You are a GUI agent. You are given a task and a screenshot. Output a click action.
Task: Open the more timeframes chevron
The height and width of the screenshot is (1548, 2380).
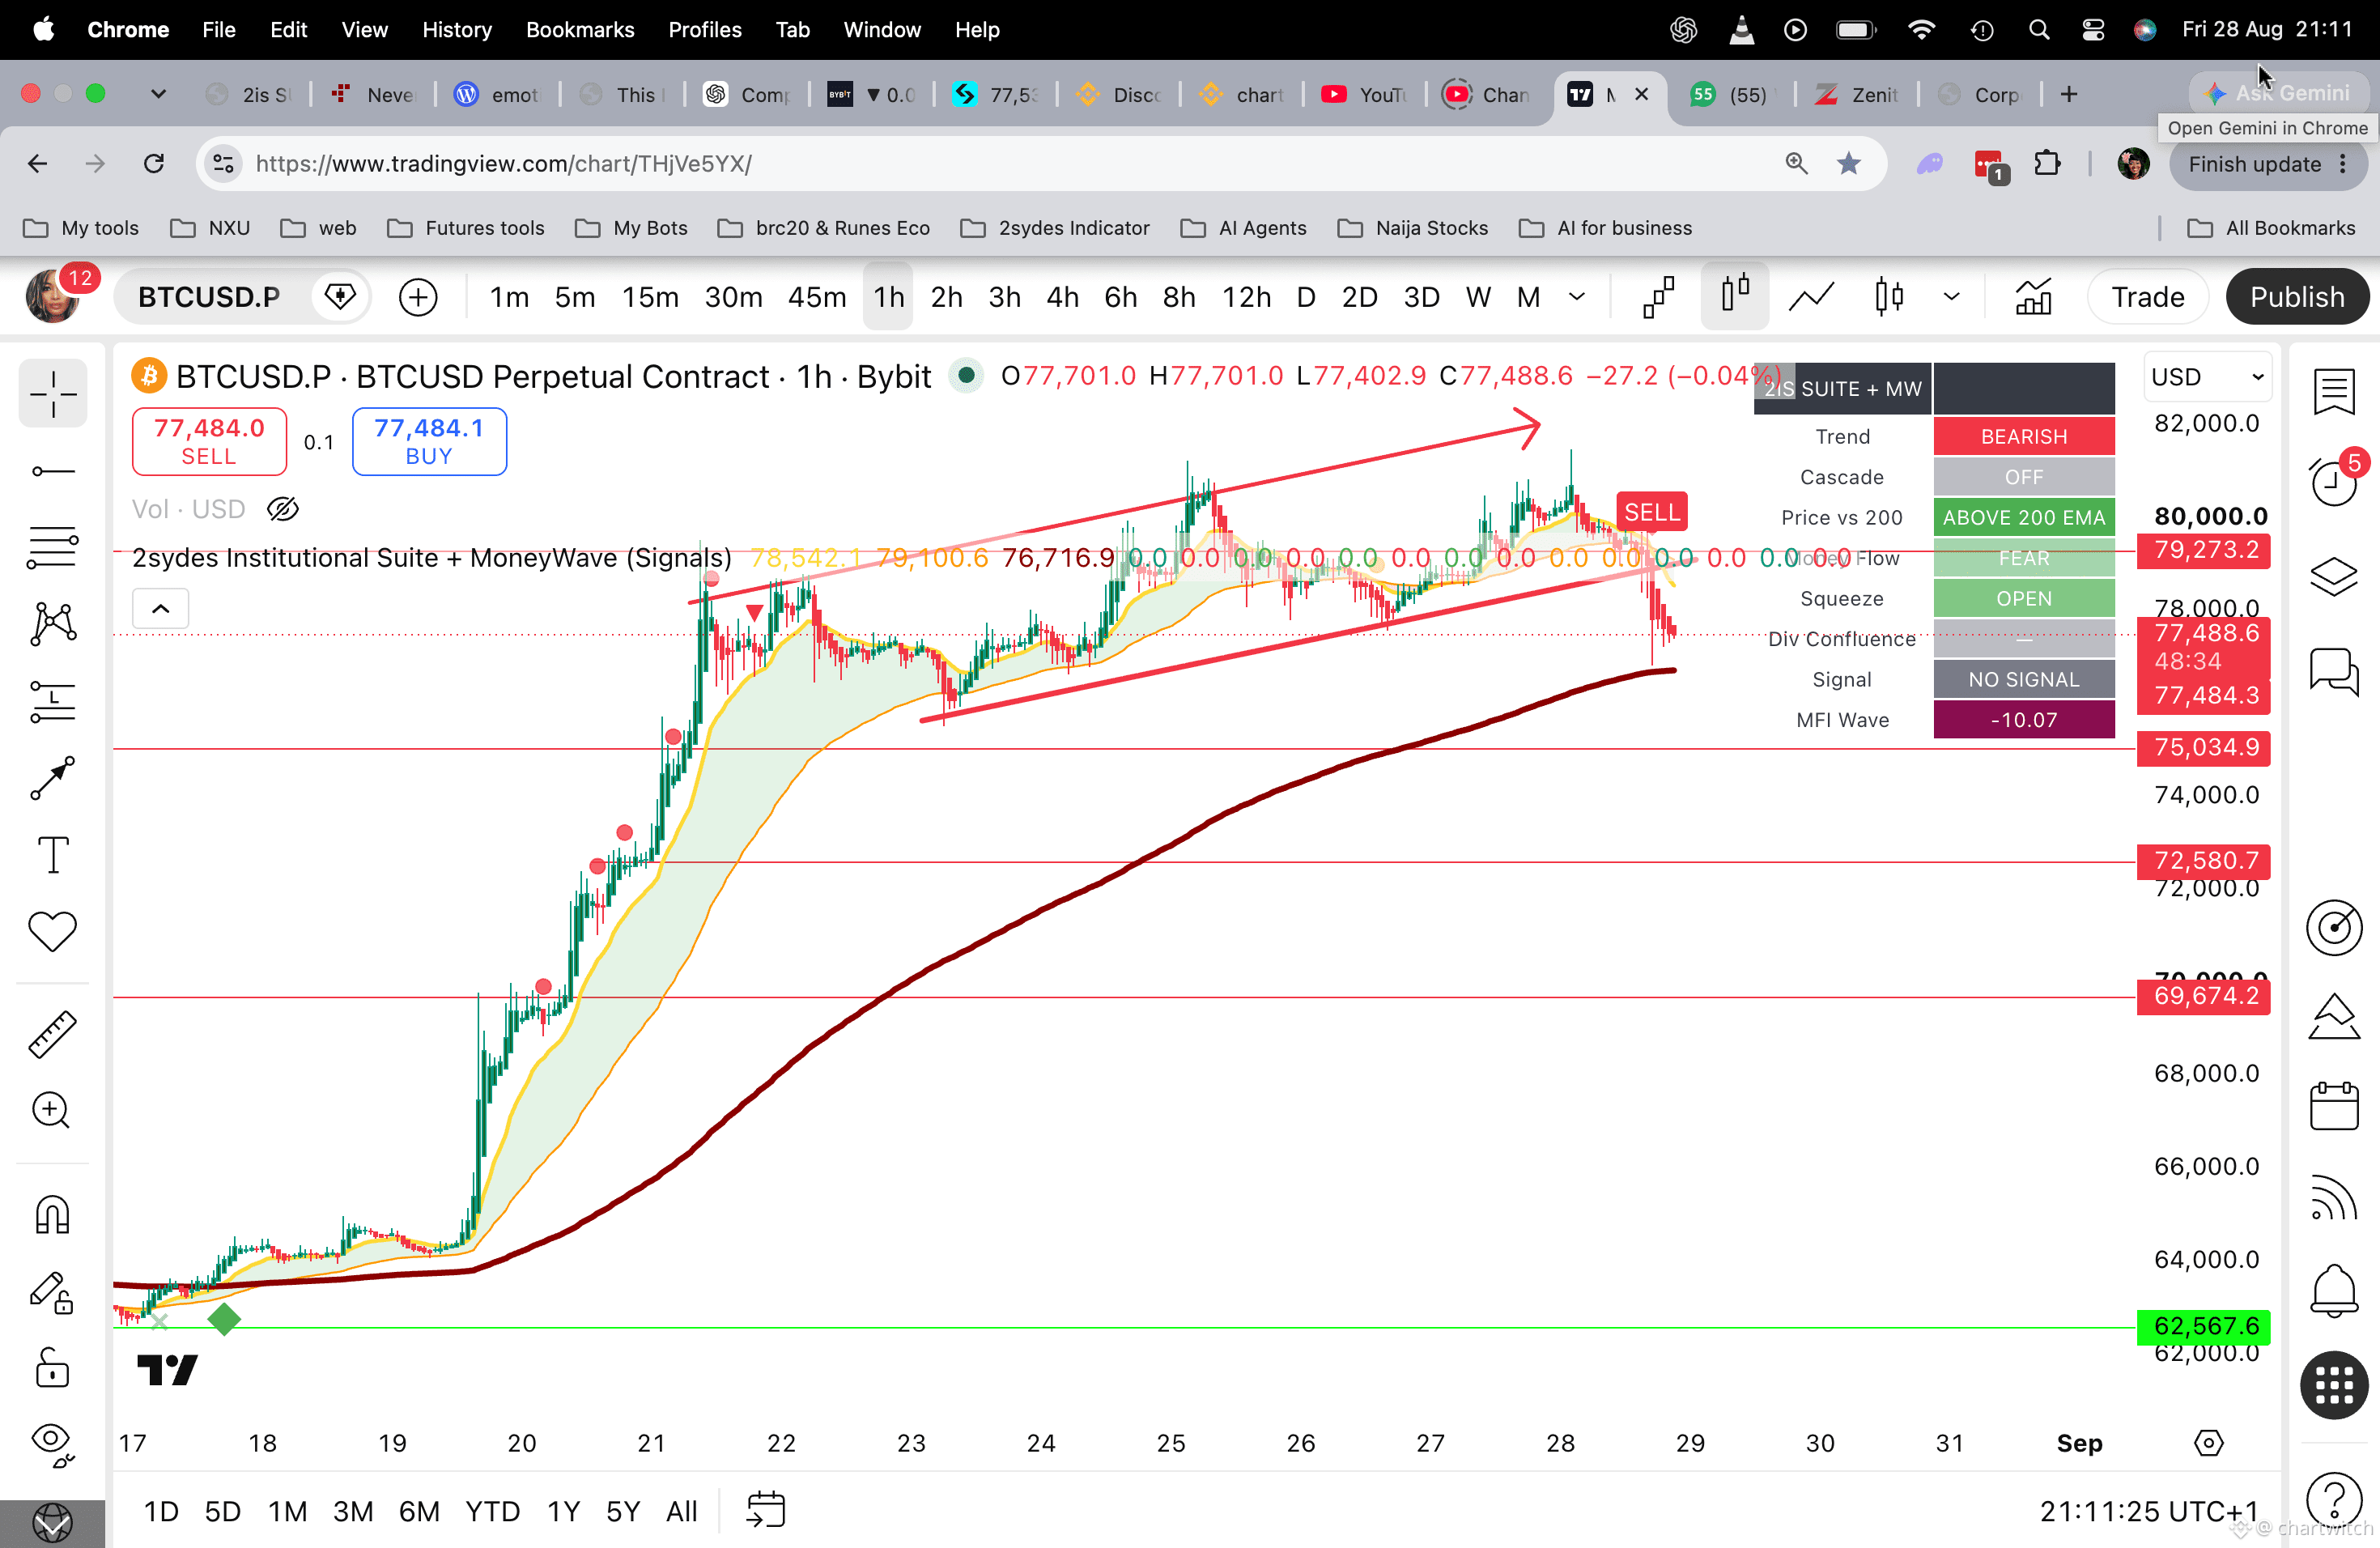[x=1577, y=297]
